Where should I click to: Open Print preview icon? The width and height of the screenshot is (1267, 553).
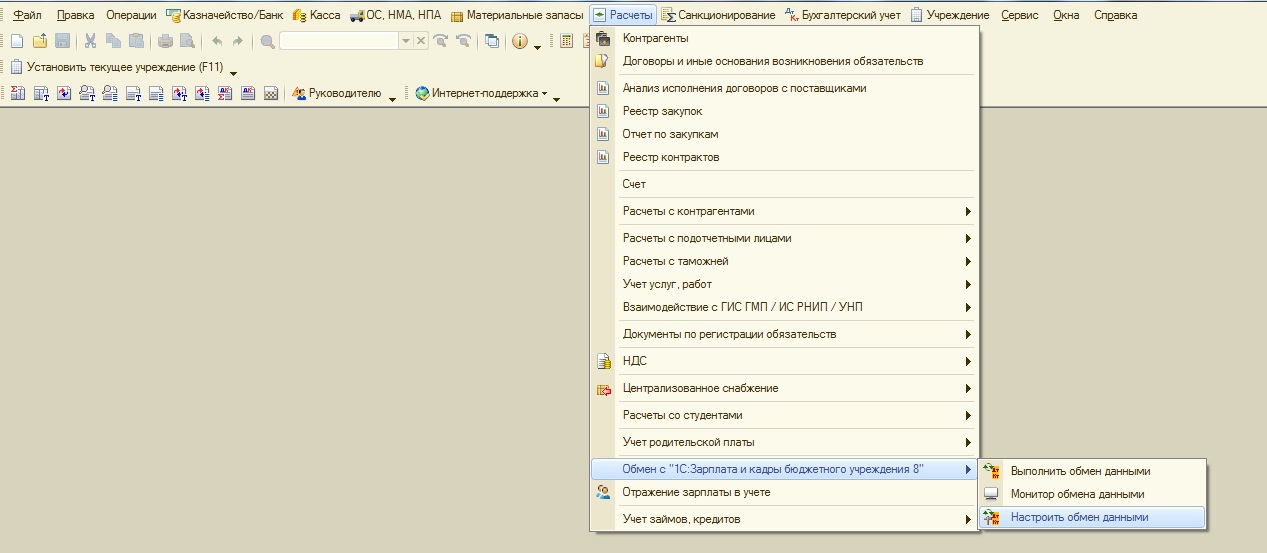point(187,41)
